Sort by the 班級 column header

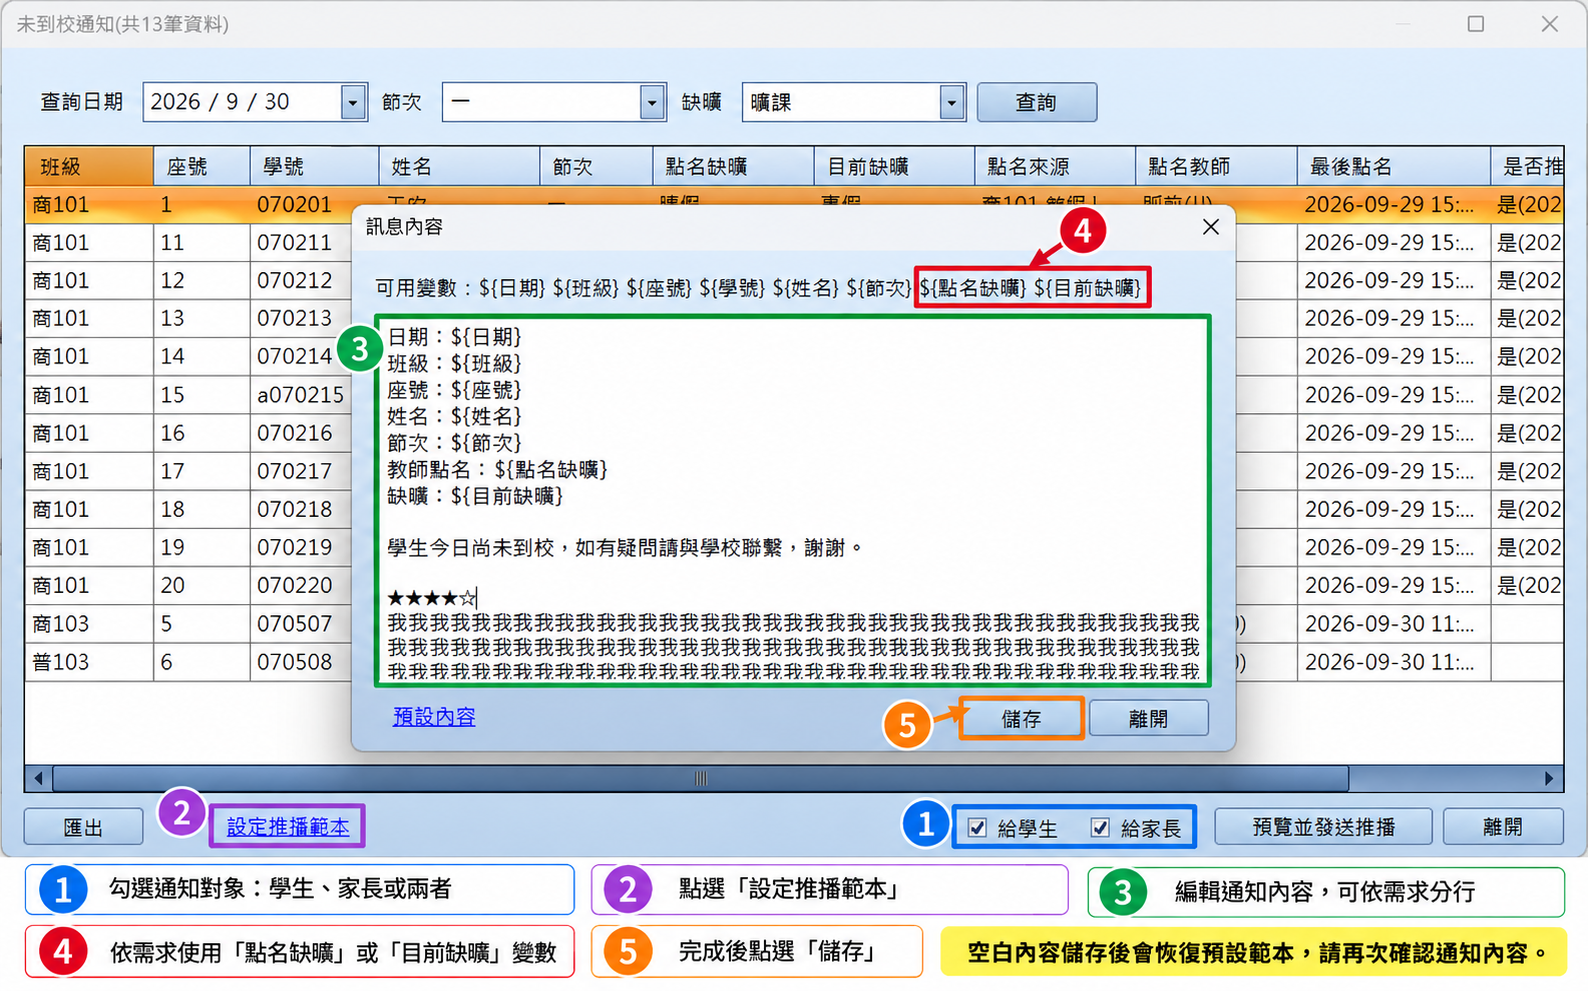click(x=89, y=166)
